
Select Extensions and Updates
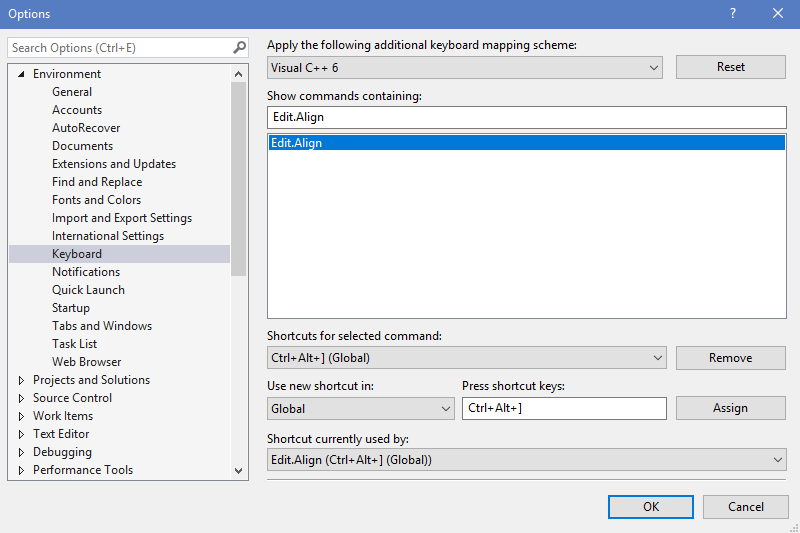click(114, 164)
